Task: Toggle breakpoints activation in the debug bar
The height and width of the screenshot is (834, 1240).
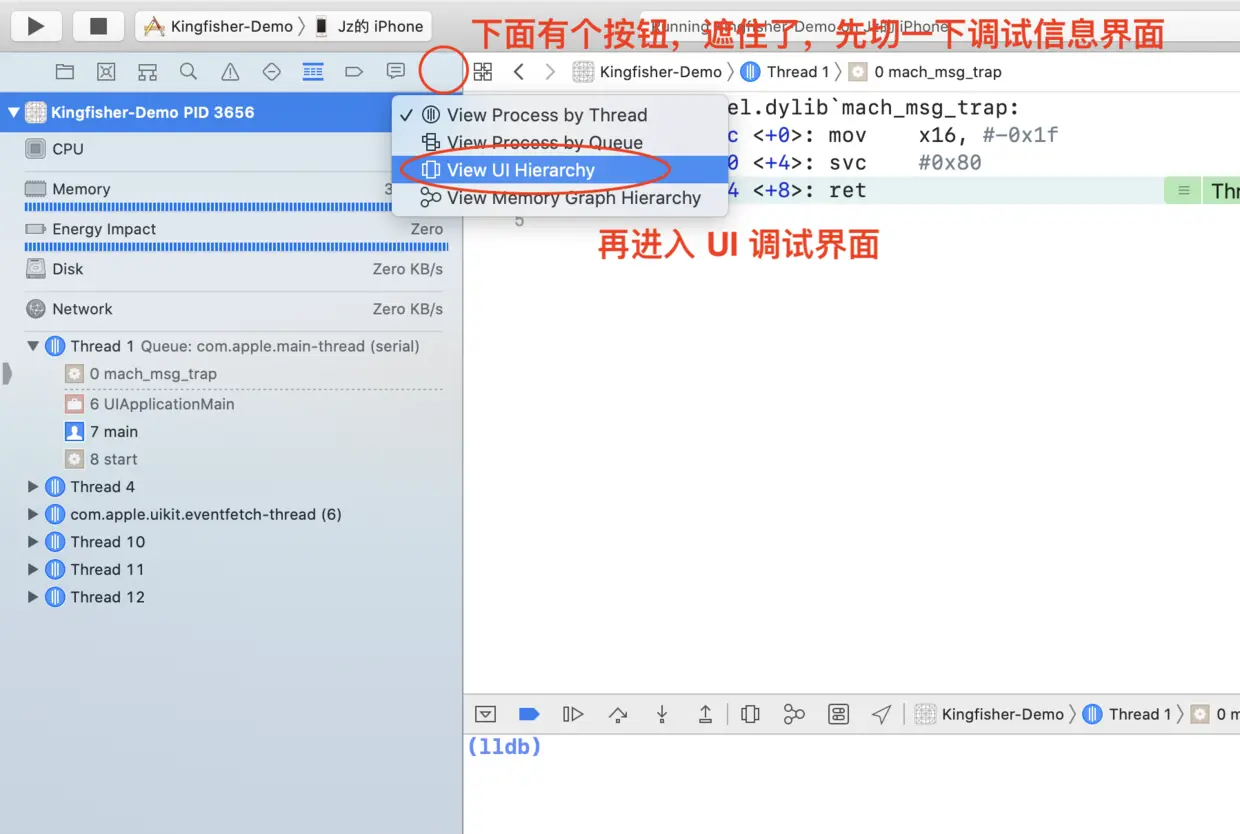Action: (529, 714)
